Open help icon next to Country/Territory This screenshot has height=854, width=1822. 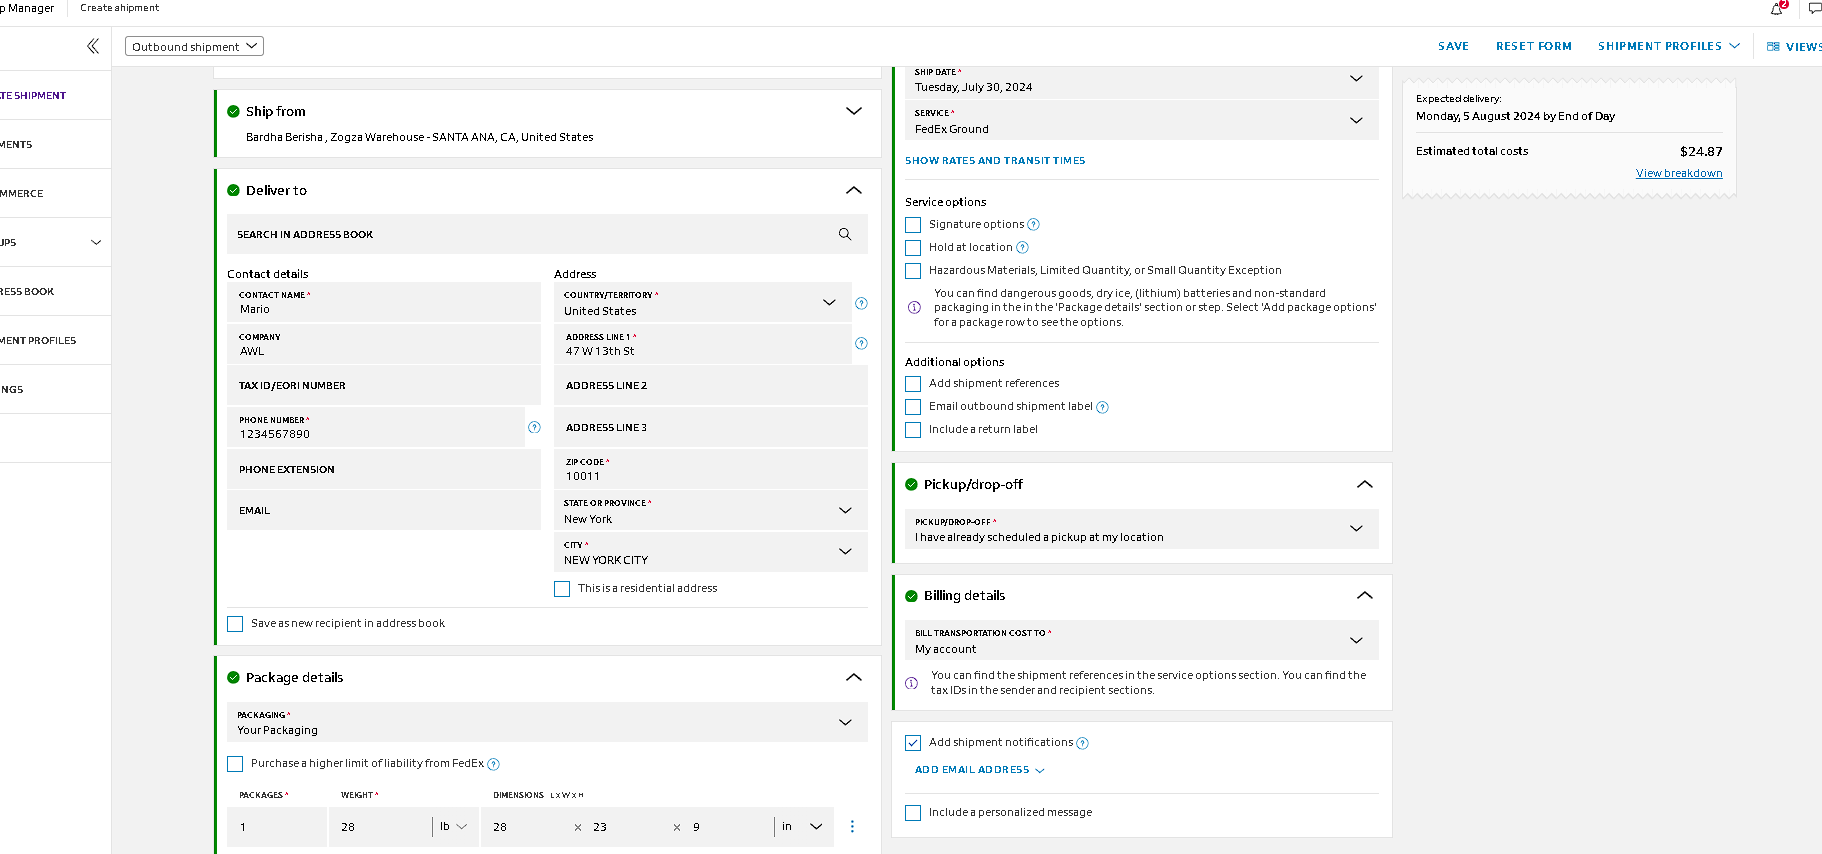pyautogui.click(x=861, y=303)
